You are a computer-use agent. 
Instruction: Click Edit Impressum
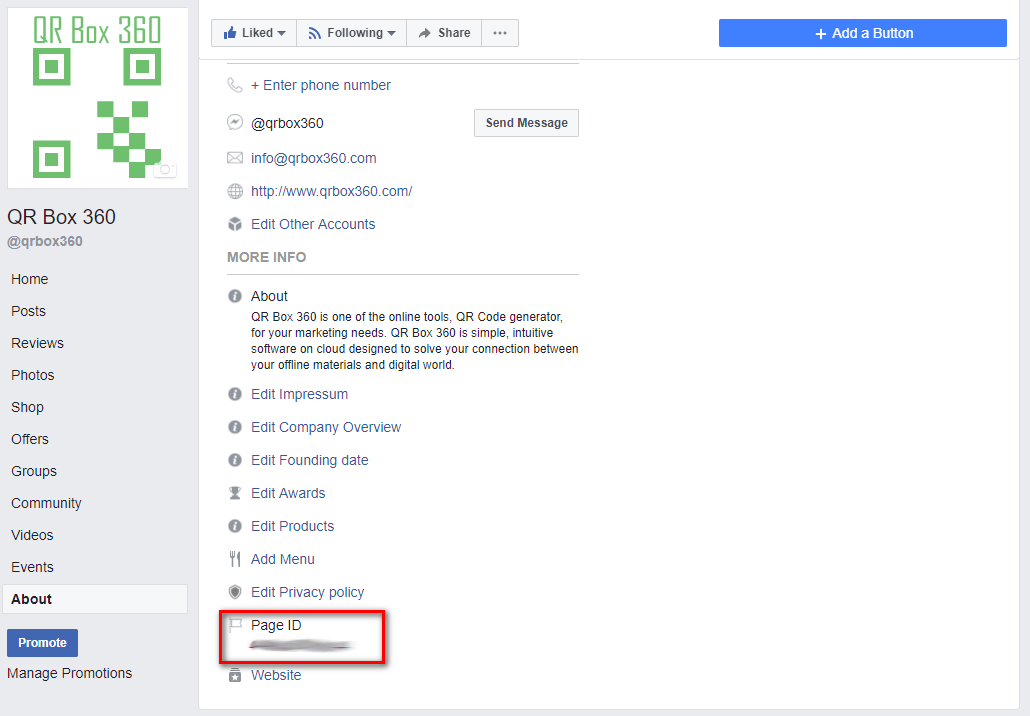pos(300,394)
